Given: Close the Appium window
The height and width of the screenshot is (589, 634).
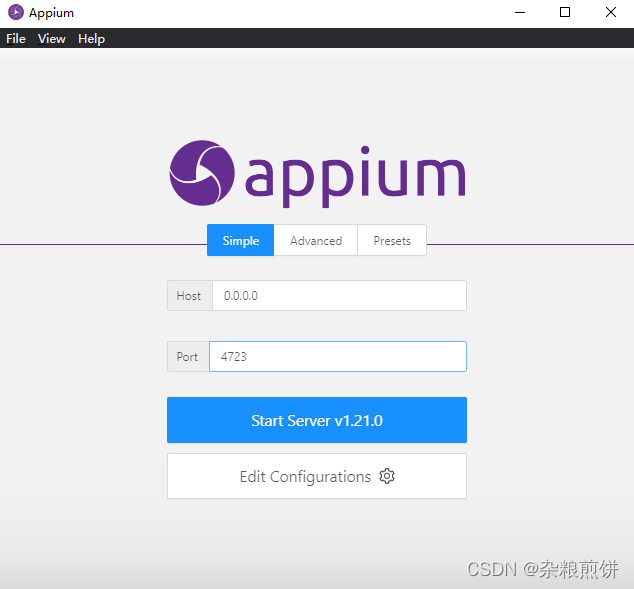Looking at the screenshot, I should pyautogui.click(x=611, y=13).
